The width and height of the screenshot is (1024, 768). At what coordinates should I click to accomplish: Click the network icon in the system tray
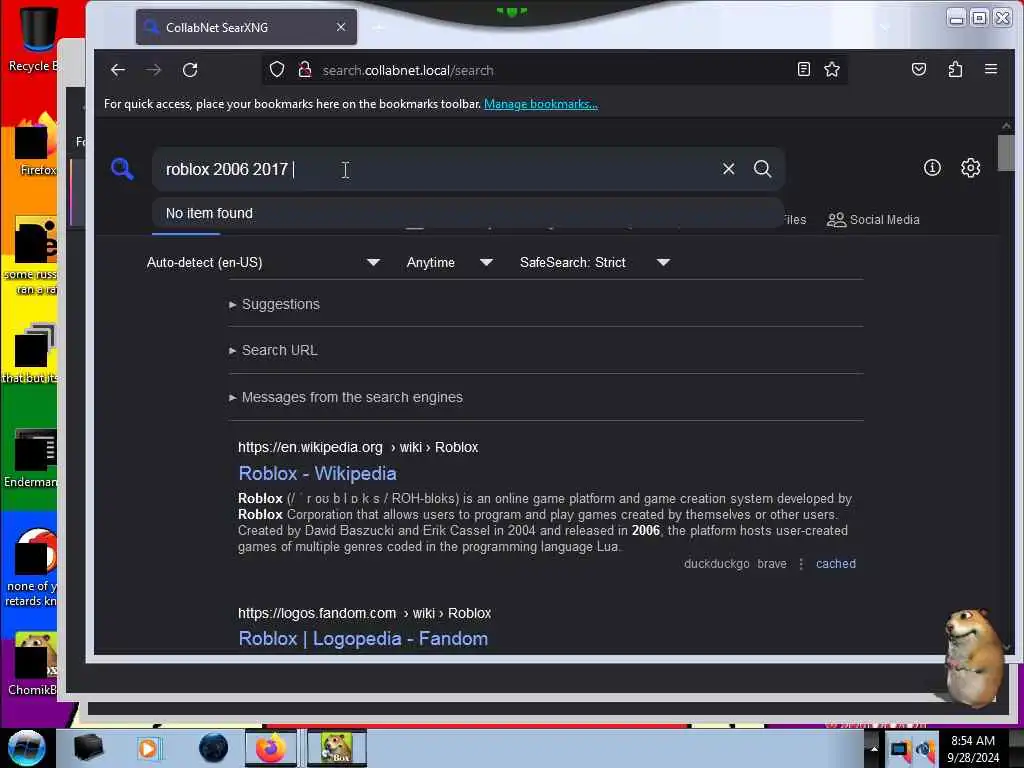(x=899, y=749)
